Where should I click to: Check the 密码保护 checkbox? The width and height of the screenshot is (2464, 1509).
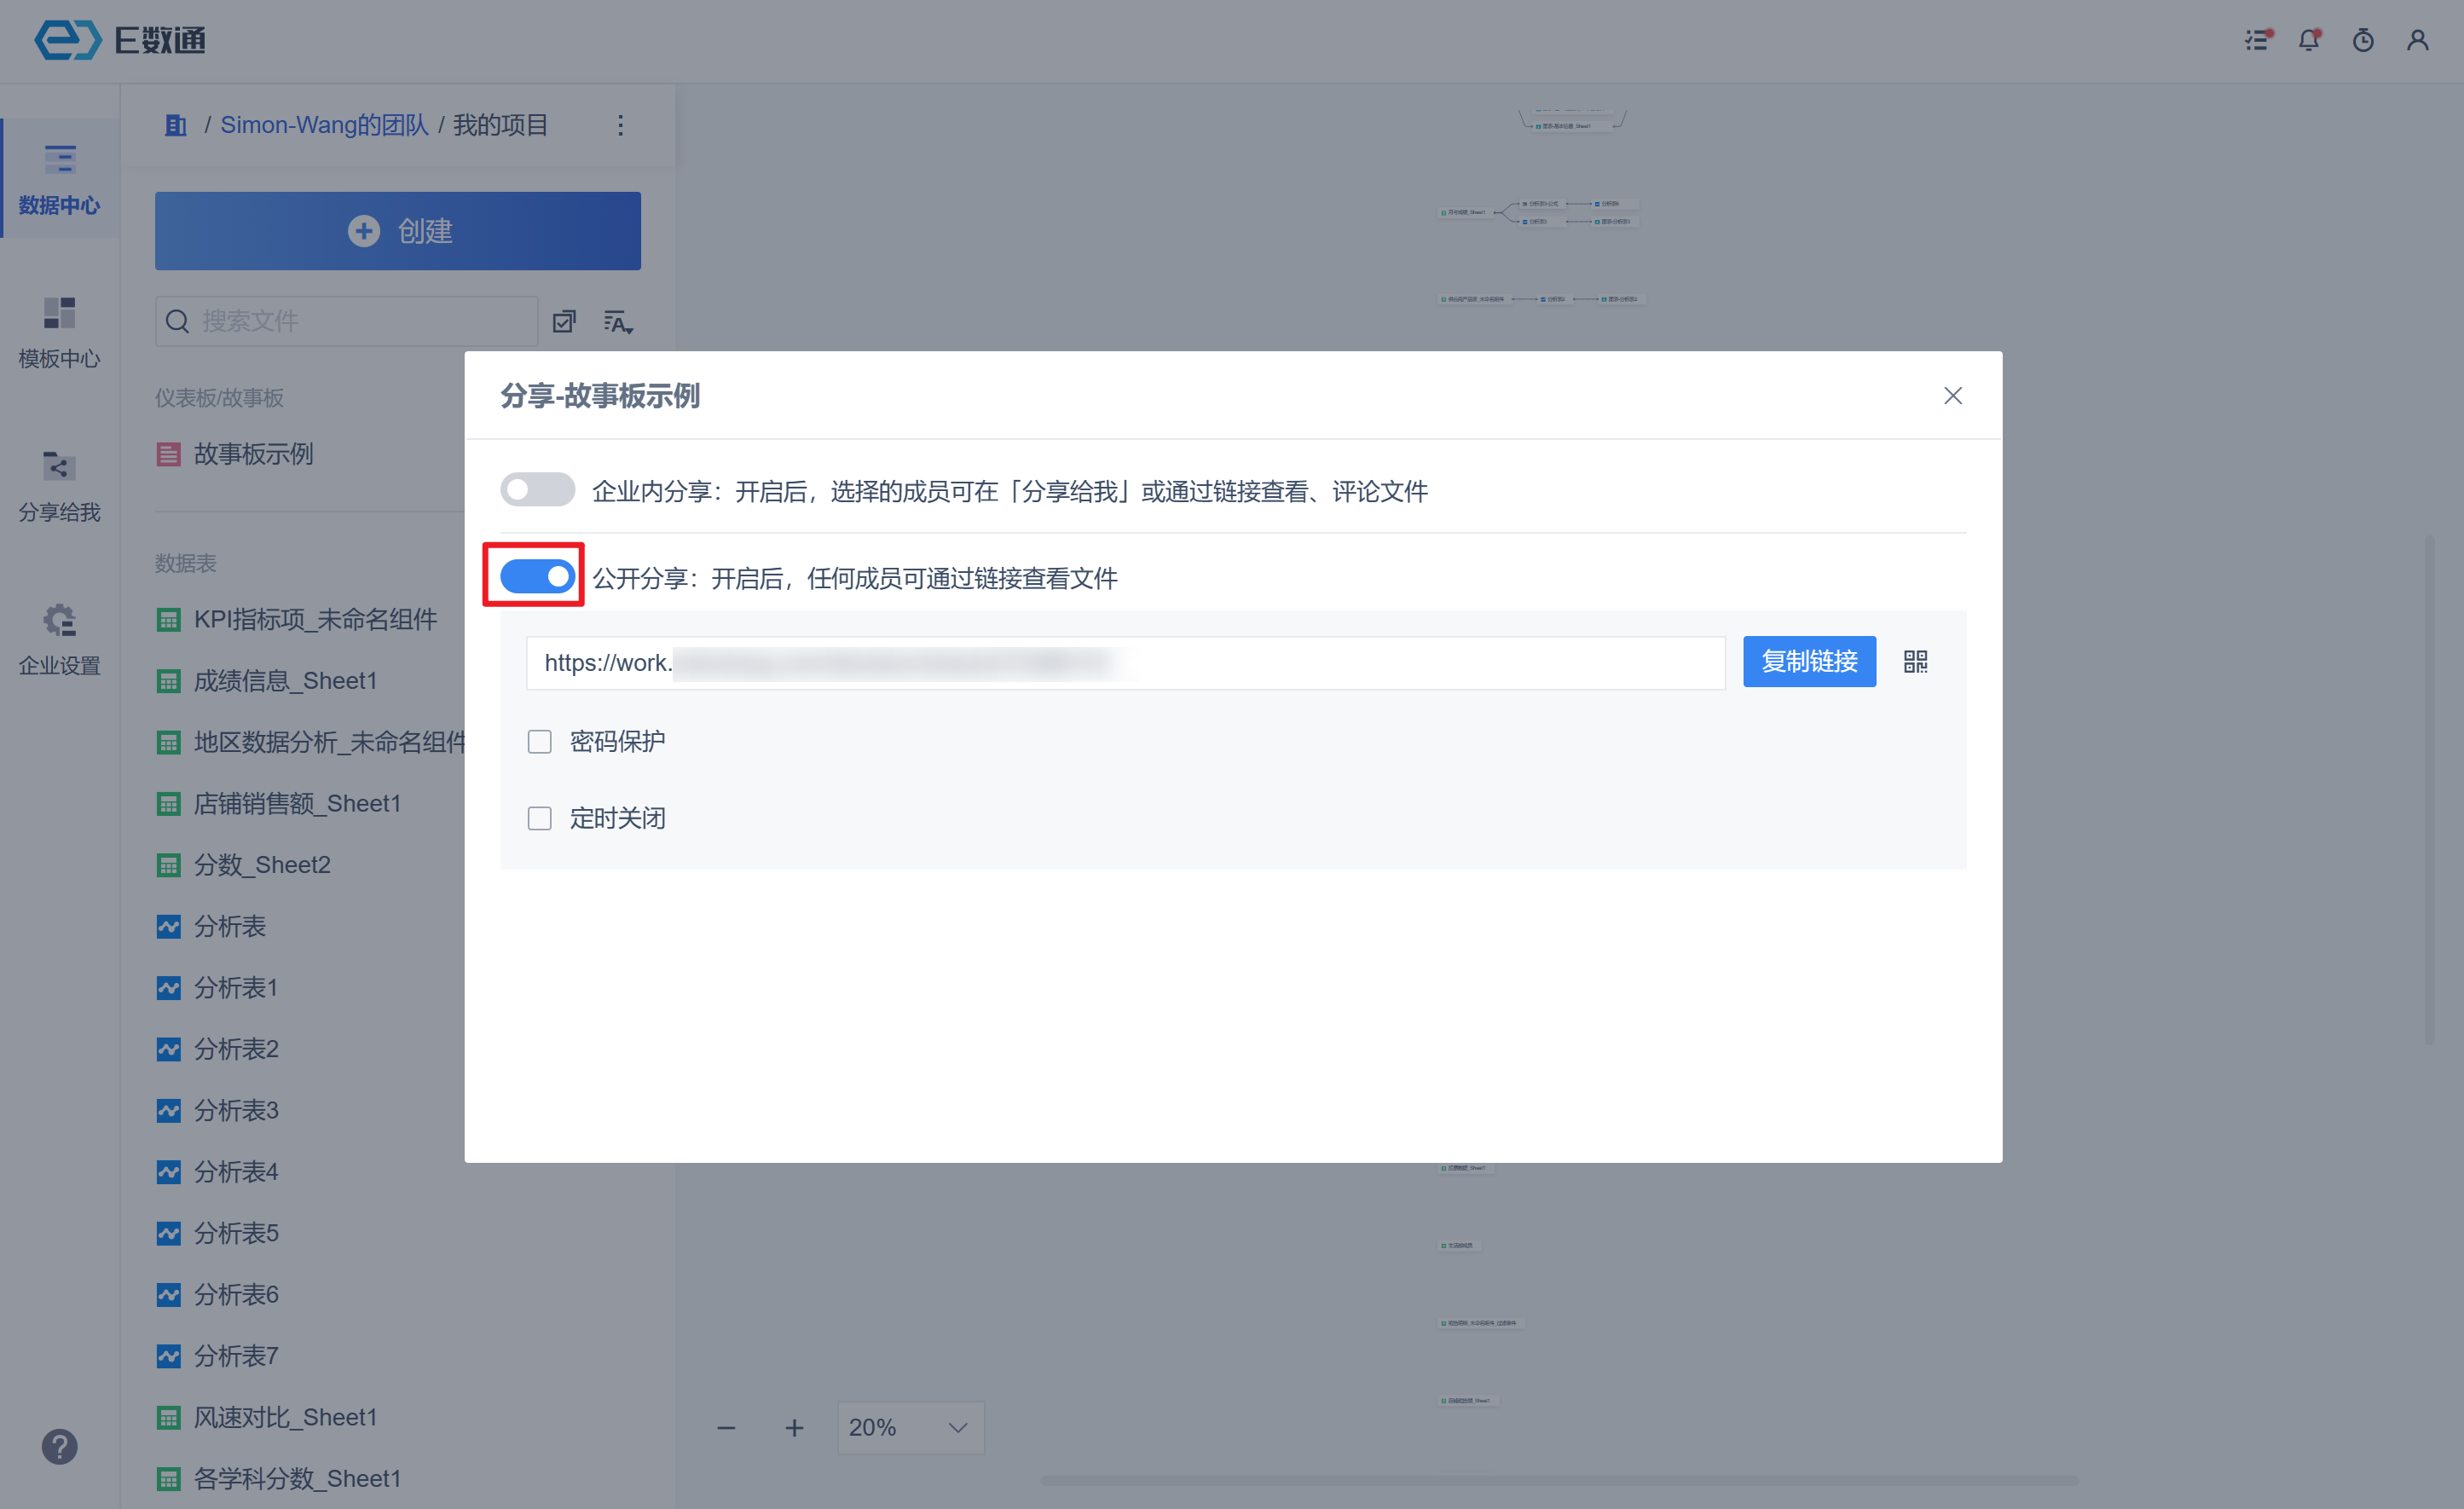pyautogui.click(x=539, y=741)
